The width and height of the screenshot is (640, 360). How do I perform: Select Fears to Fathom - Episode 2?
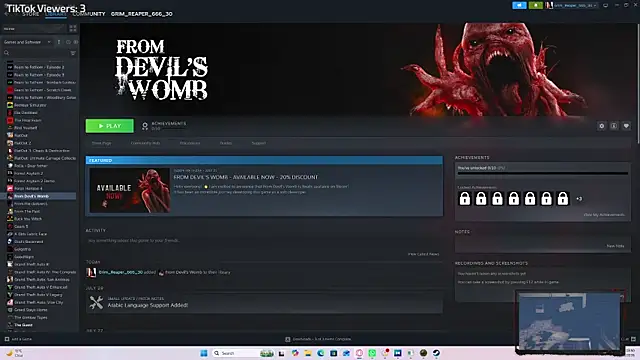[x=39, y=67]
